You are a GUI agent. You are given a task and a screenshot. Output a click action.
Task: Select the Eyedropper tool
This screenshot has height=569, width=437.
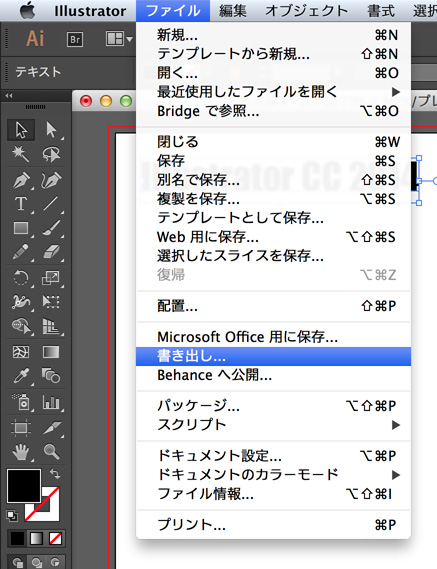point(21,376)
